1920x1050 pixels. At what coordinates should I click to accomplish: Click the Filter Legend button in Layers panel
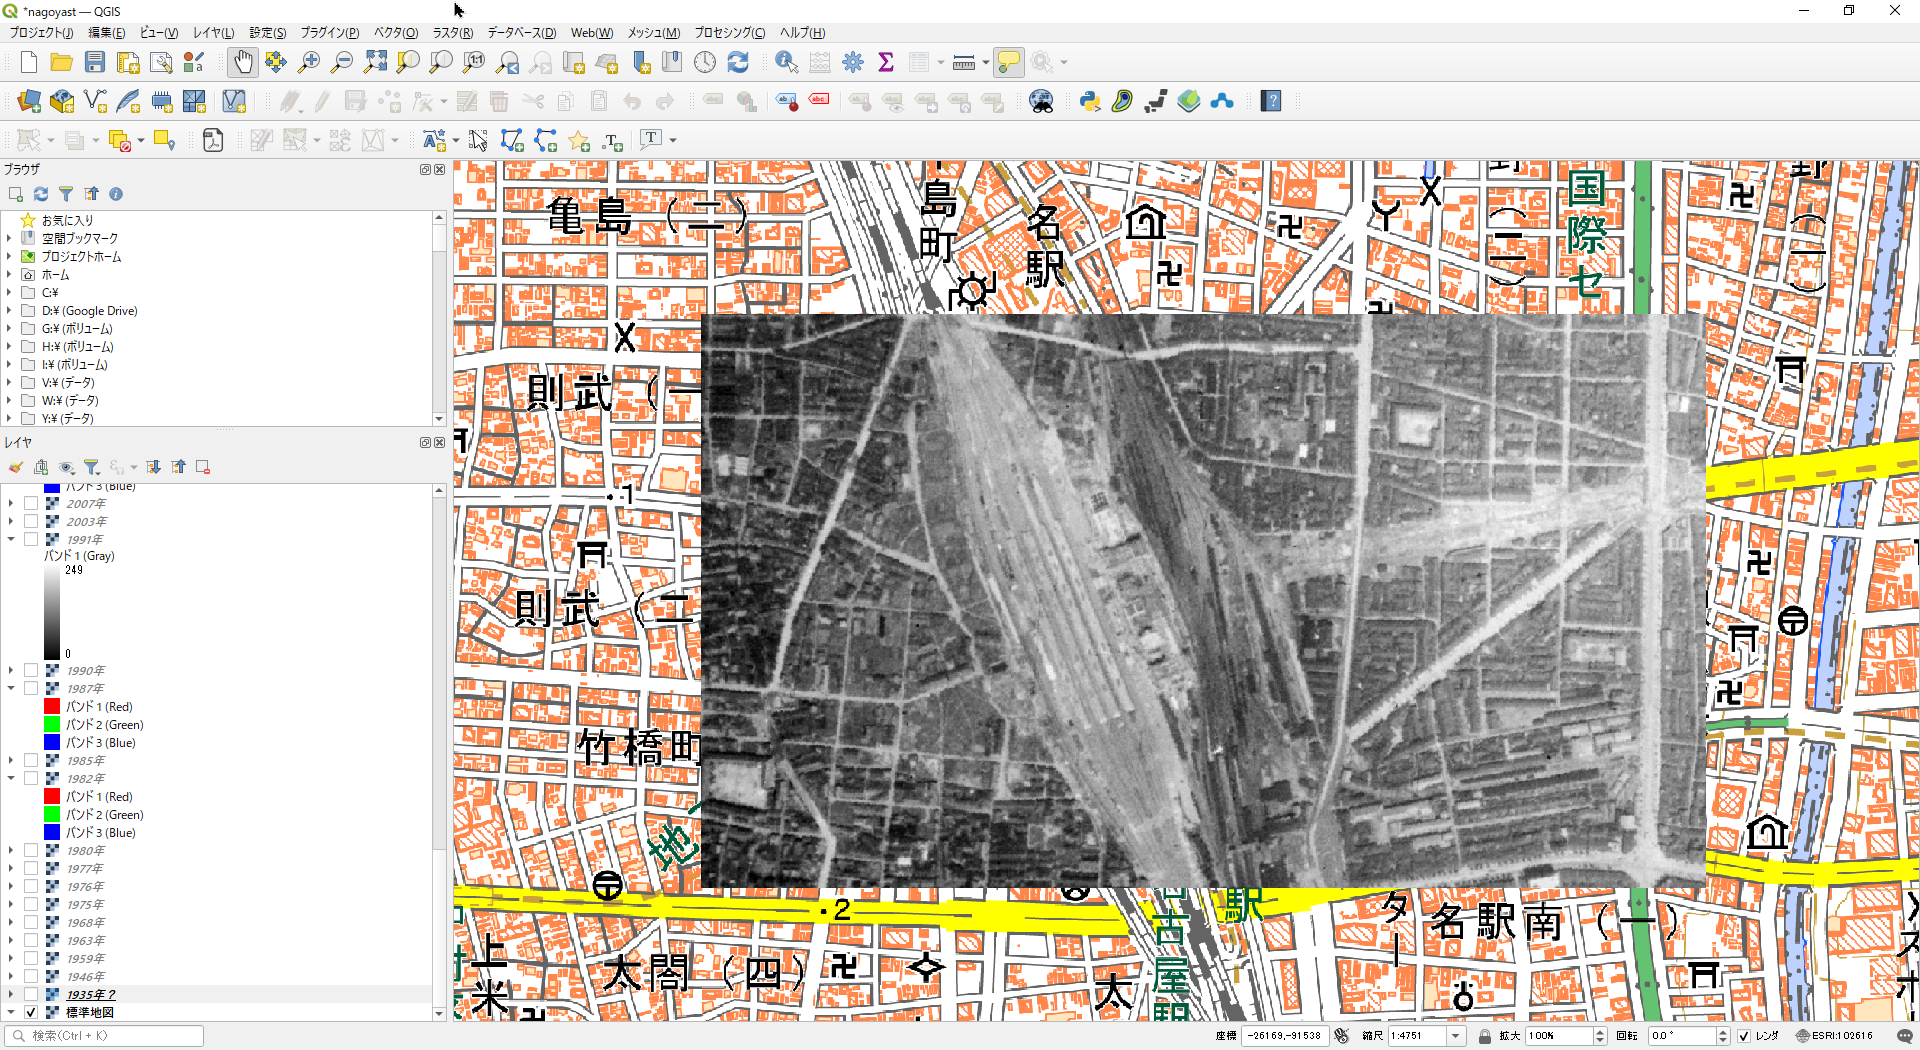point(92,467)
